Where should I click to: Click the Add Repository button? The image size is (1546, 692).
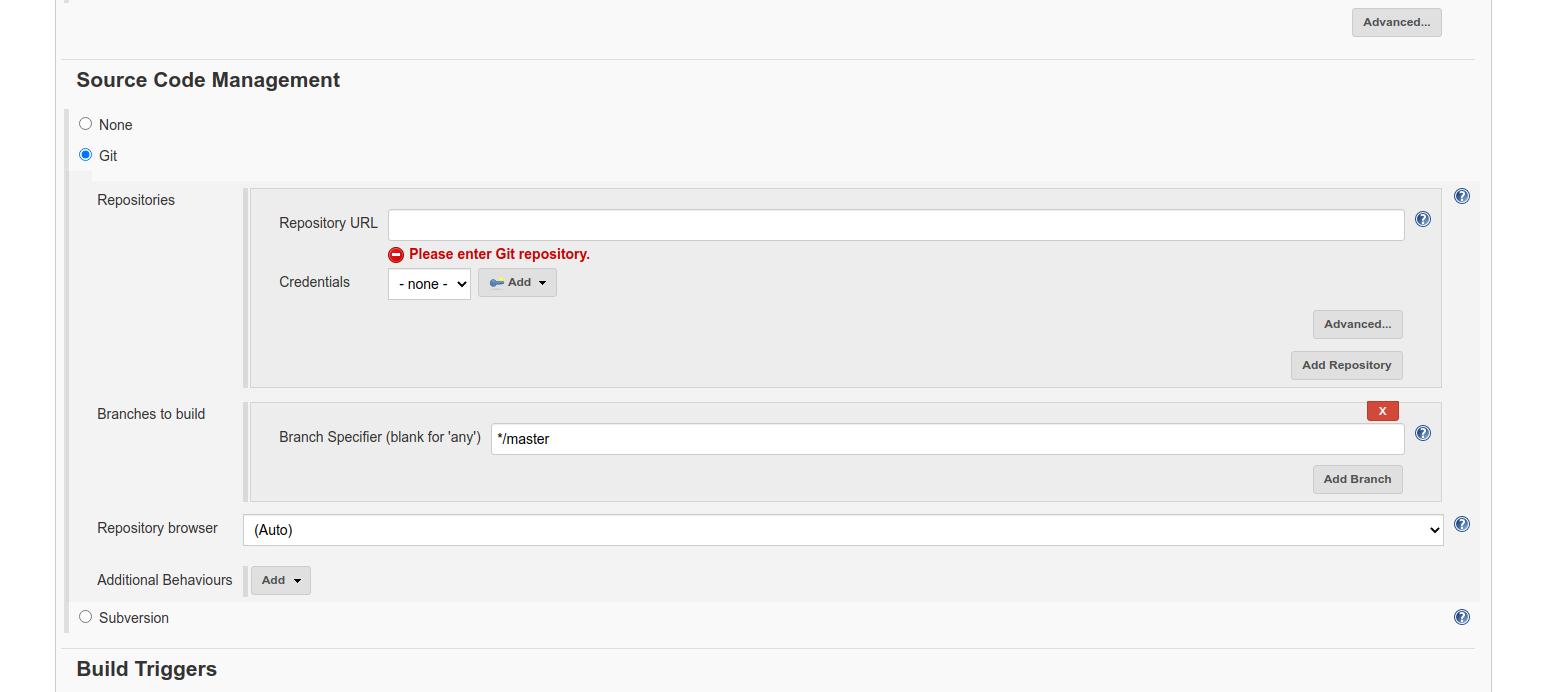[x=1346, y=366]
